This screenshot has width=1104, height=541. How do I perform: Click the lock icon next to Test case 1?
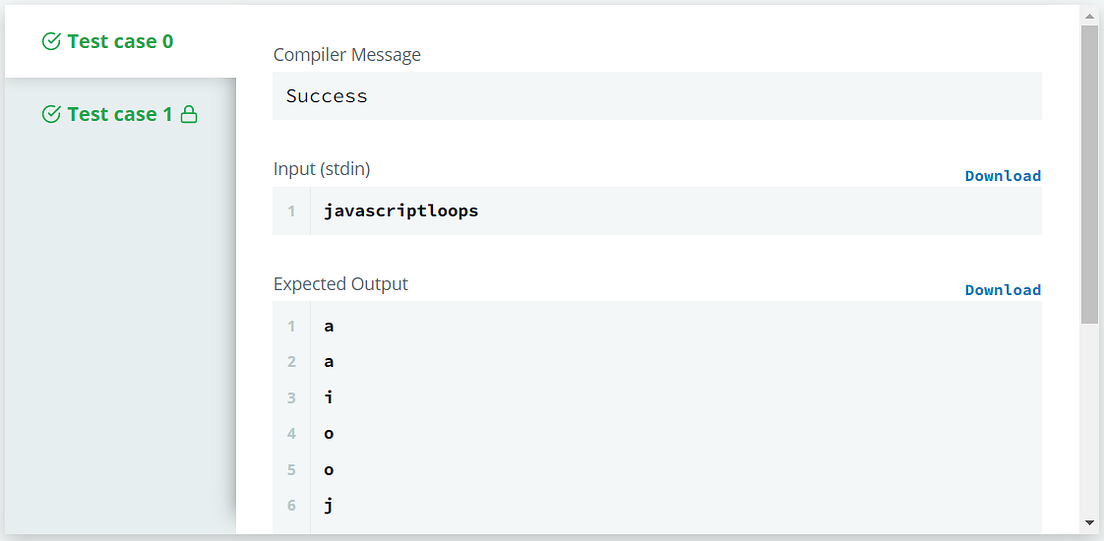point(189,114)
